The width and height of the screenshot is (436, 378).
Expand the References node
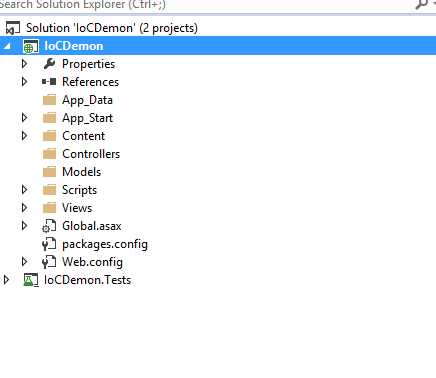click(24, 82)
